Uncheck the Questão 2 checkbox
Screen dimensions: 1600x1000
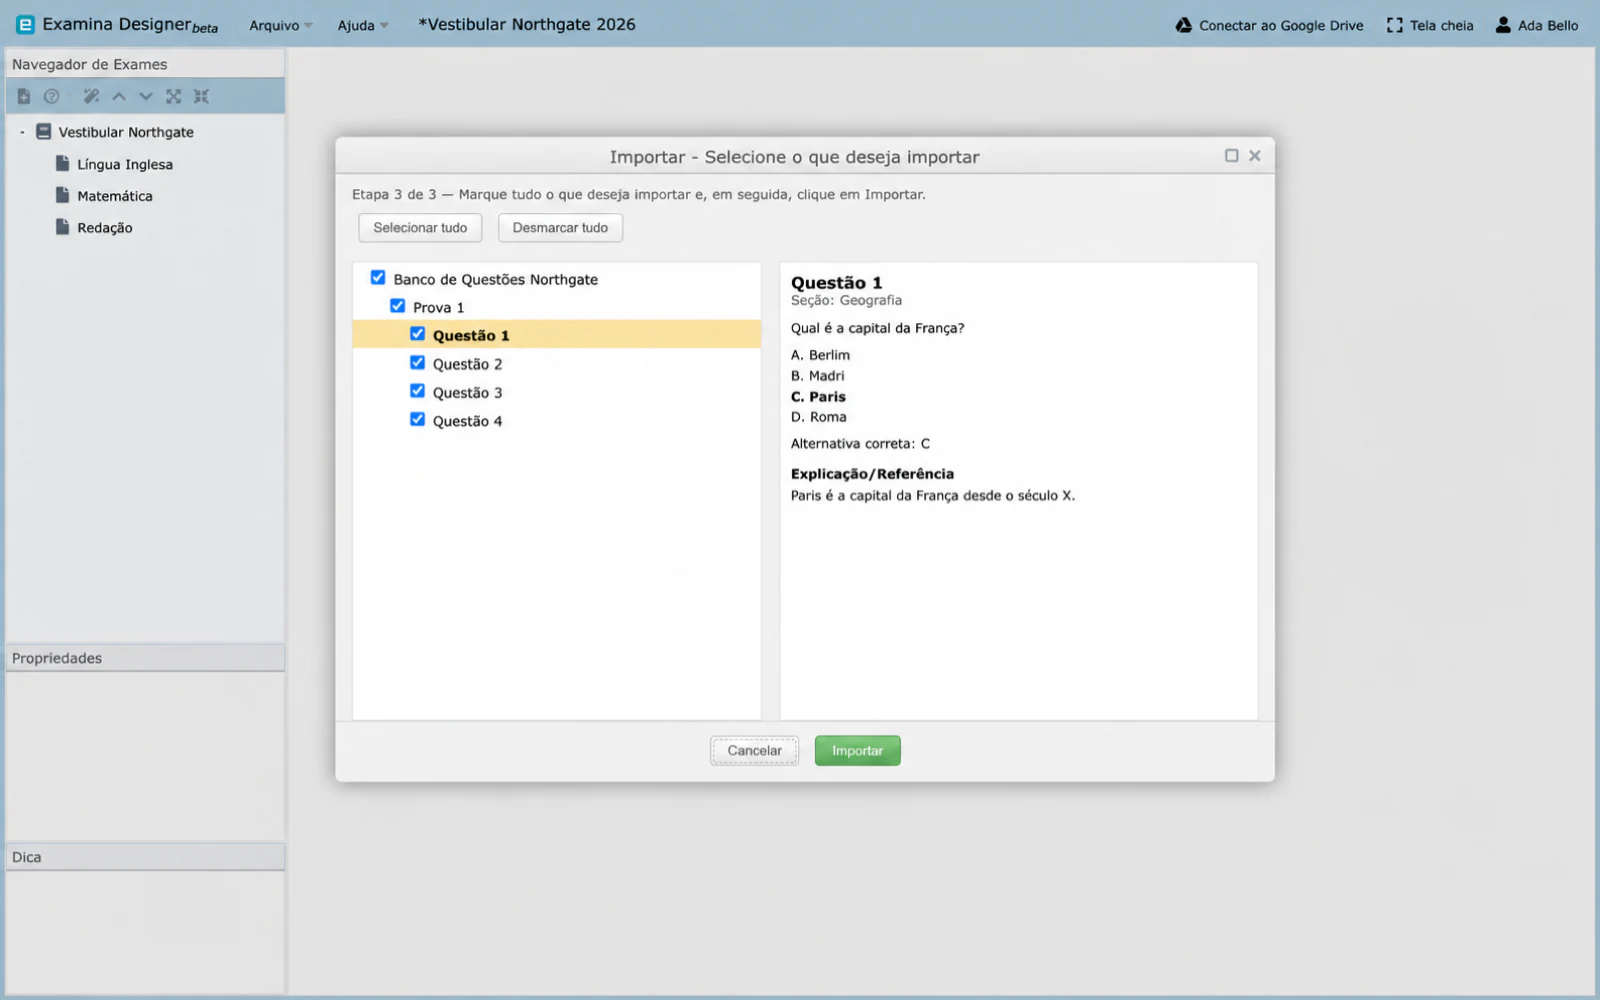click(418, 363)
